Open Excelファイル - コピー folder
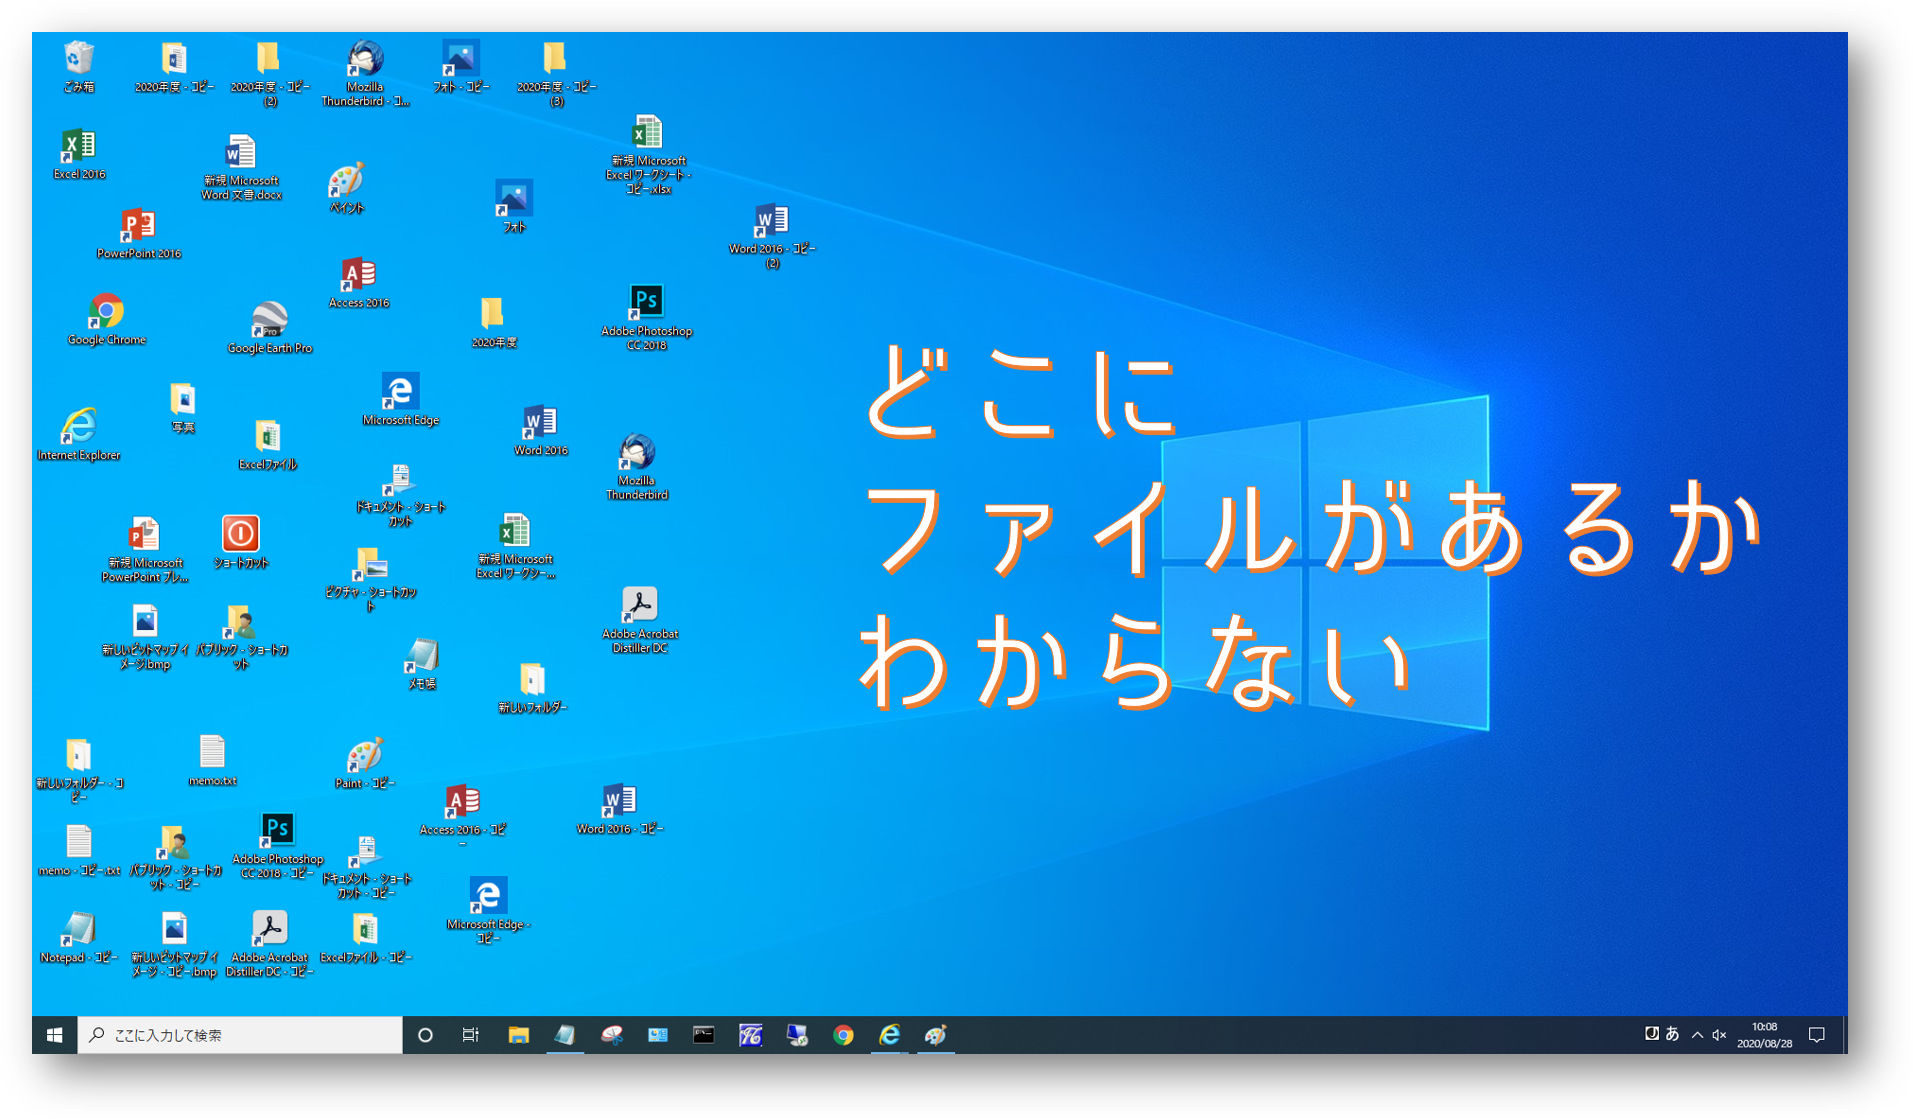Viewport: 1913px width, 1119px height. [x=365, y=937]
